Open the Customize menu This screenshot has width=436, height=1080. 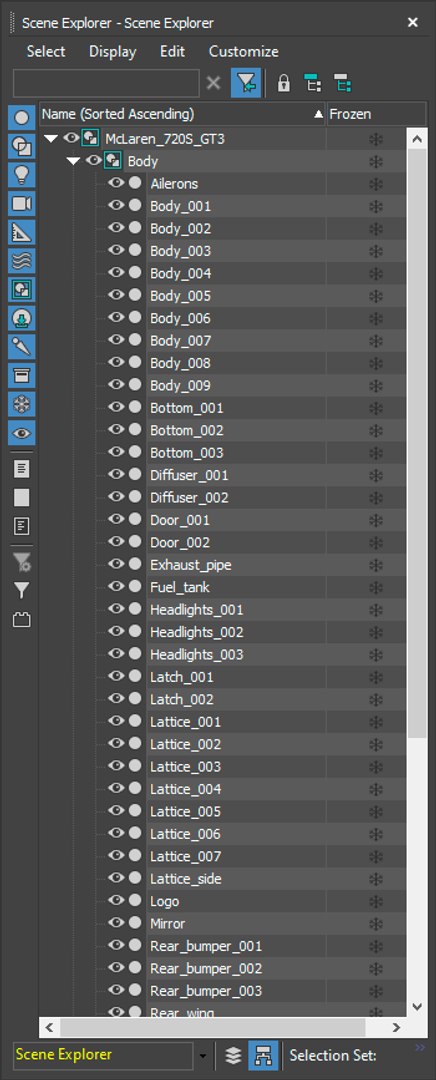[244, 52]
